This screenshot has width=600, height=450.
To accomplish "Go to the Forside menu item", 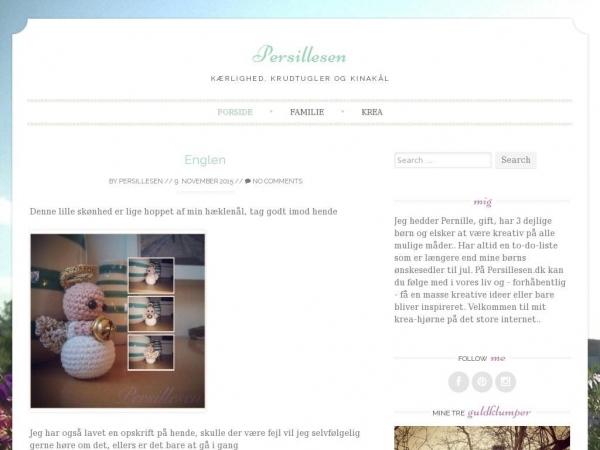I will click(x=235, y=112).
